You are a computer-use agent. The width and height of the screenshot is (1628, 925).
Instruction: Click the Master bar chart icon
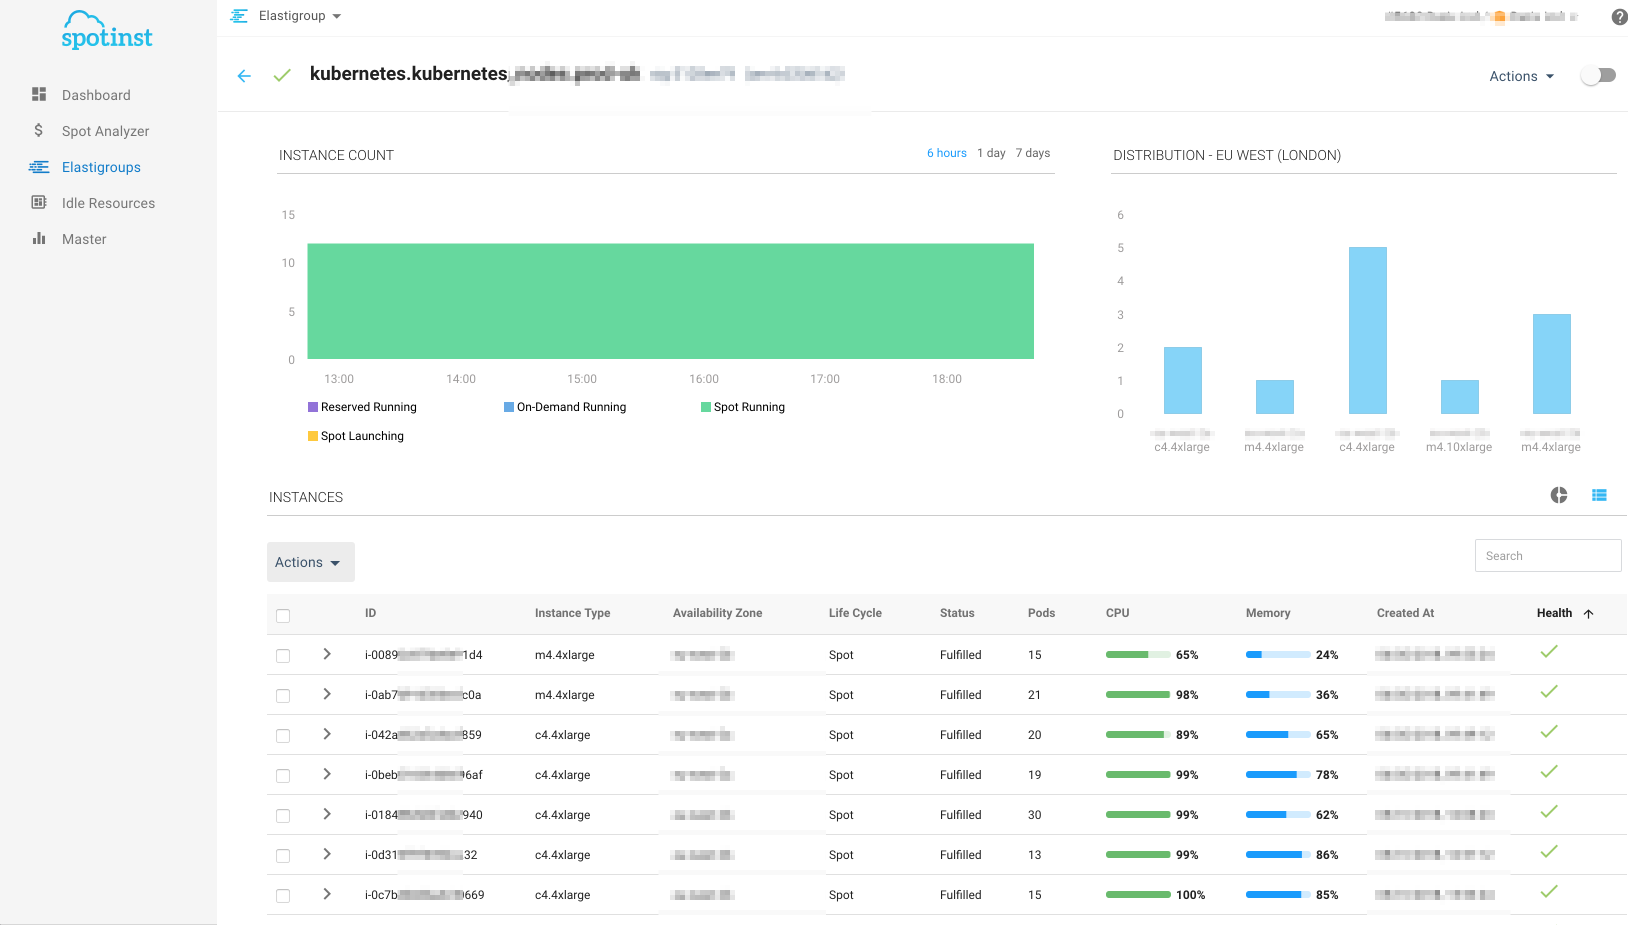39,238
